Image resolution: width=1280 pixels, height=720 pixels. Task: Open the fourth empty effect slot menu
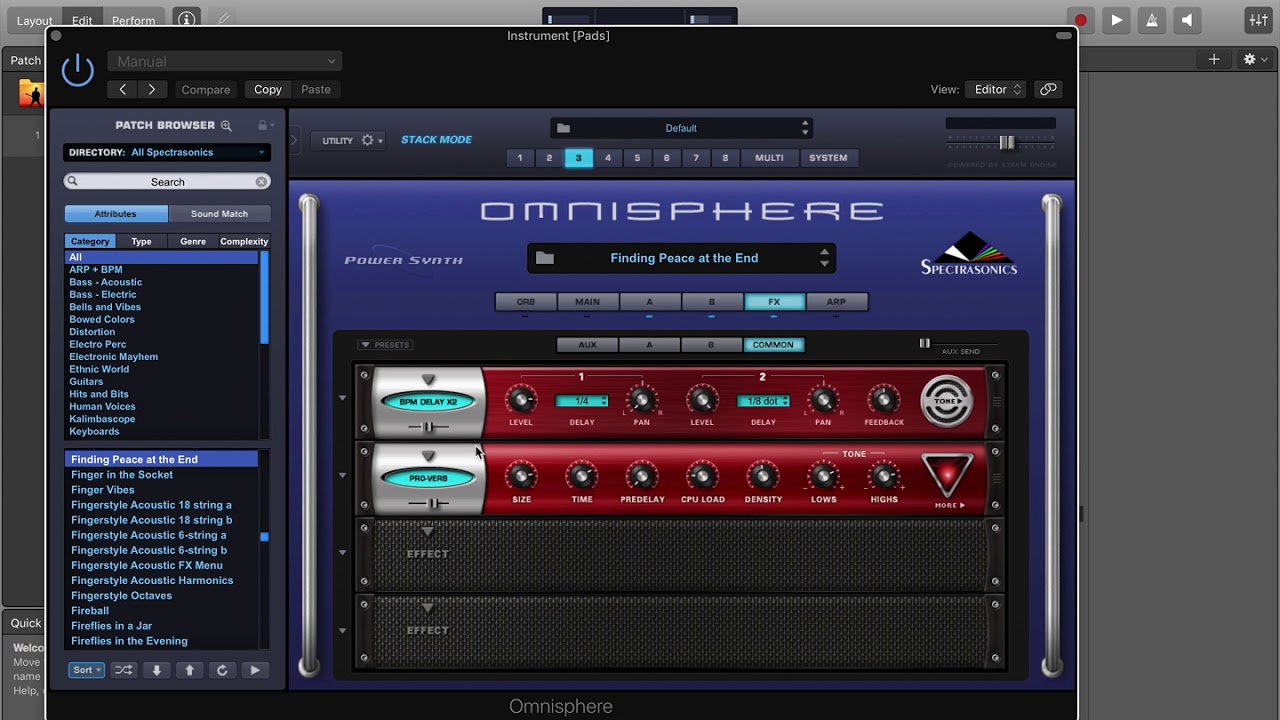pyautogui.click(x=428, y=609)
